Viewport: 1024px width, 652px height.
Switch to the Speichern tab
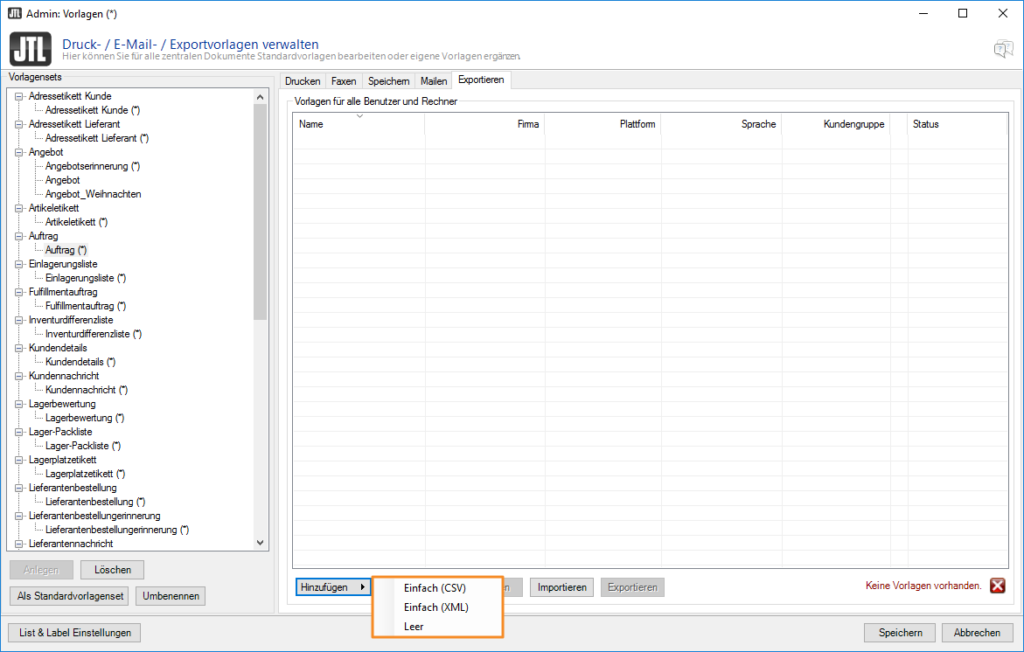pyautogui.click(x=387, y=81)
